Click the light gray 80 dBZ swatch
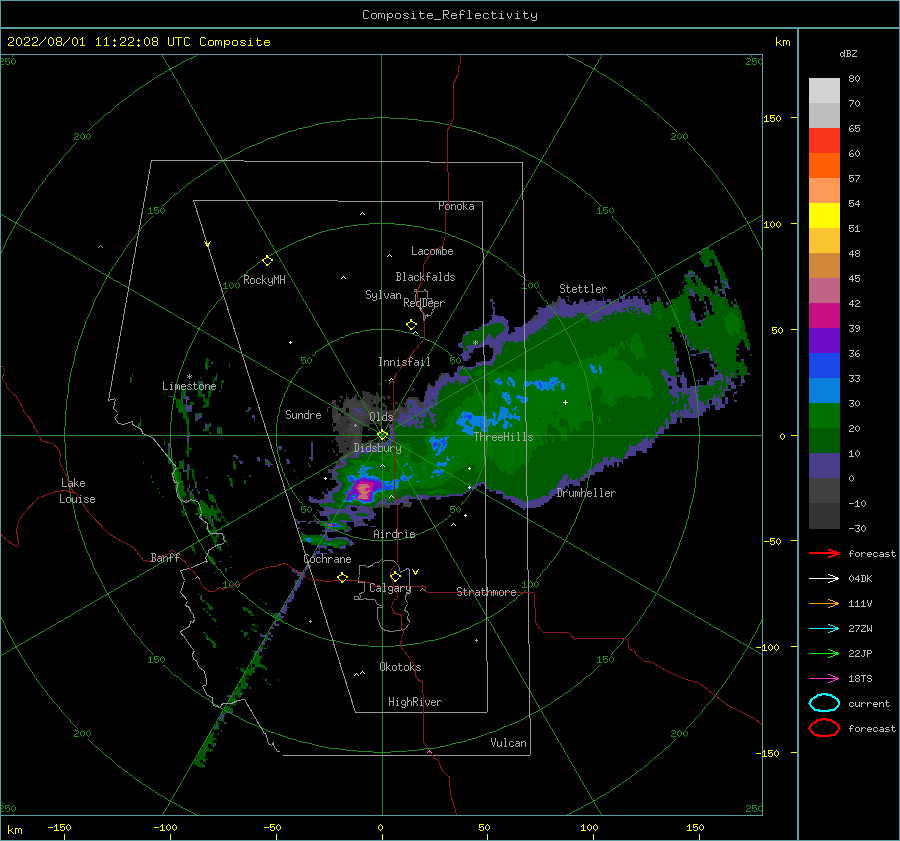 (824, 90)
